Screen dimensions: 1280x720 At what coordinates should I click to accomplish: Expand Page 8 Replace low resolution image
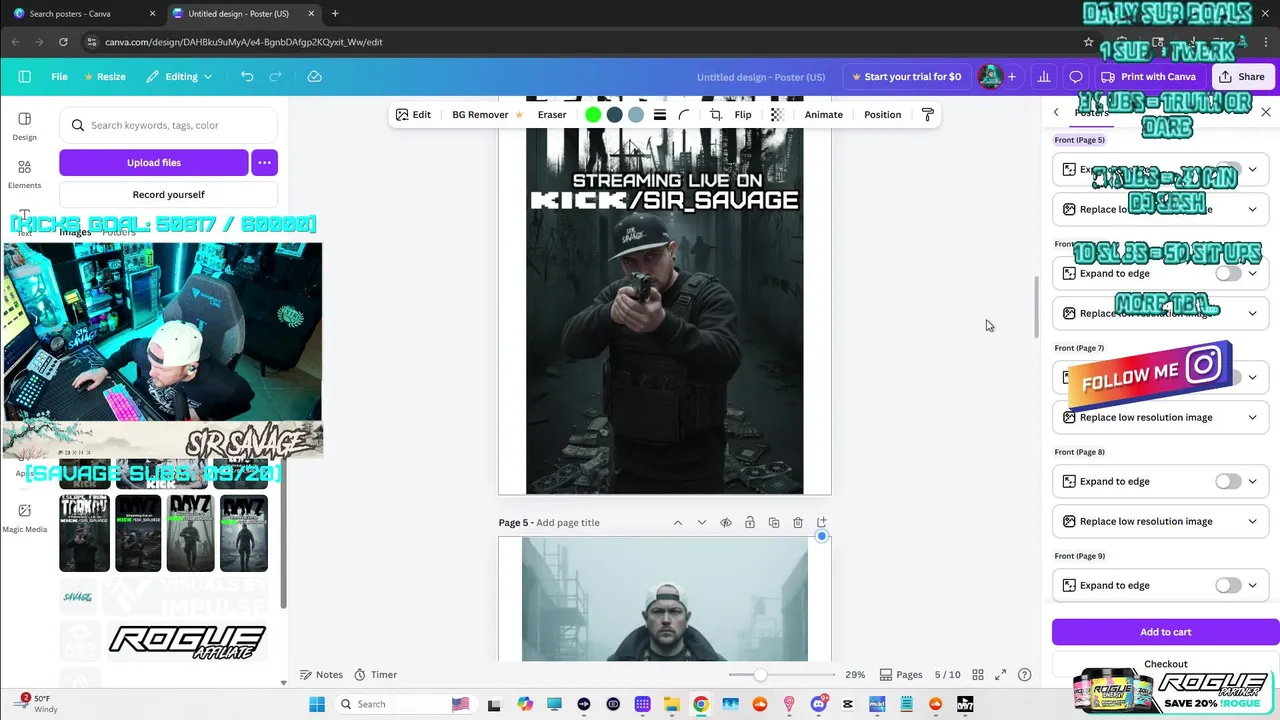1252,521
